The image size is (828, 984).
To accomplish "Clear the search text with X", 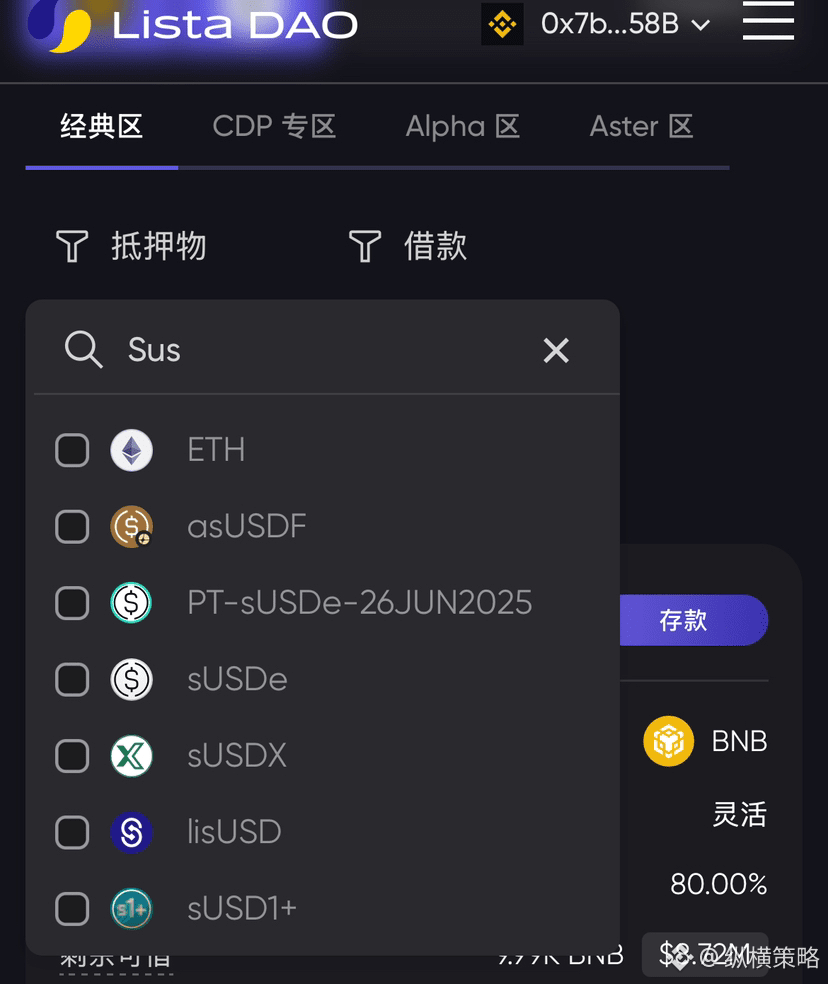I will [556, 350].
